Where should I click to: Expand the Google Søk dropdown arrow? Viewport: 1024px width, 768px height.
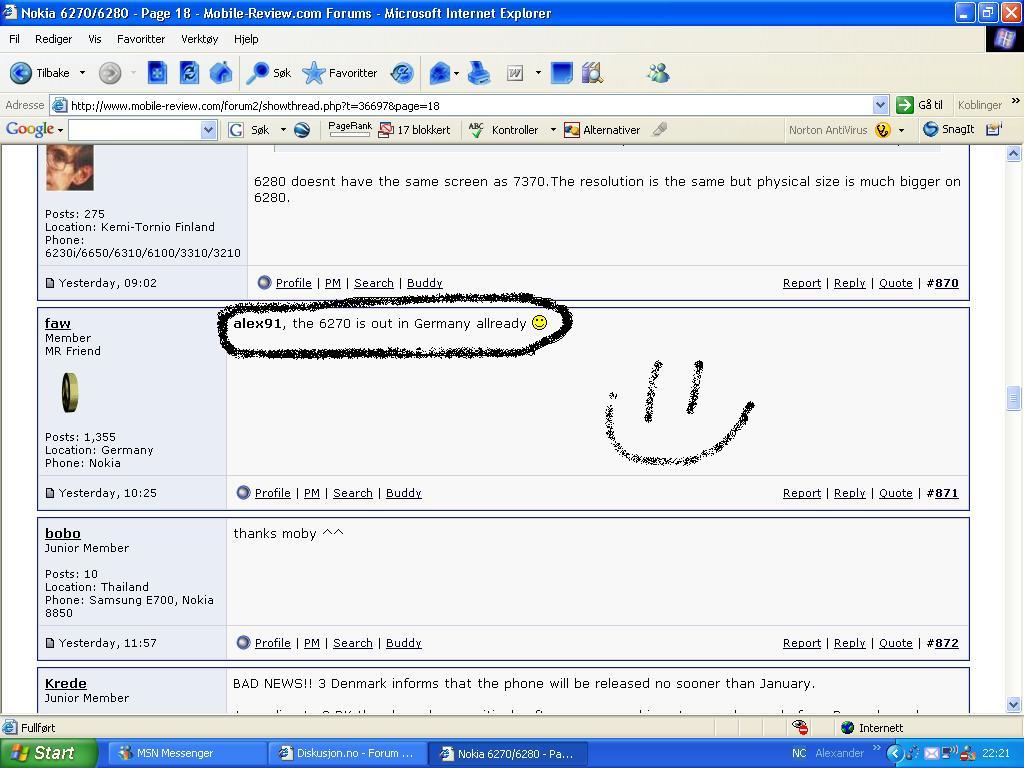tap(283, 130)
